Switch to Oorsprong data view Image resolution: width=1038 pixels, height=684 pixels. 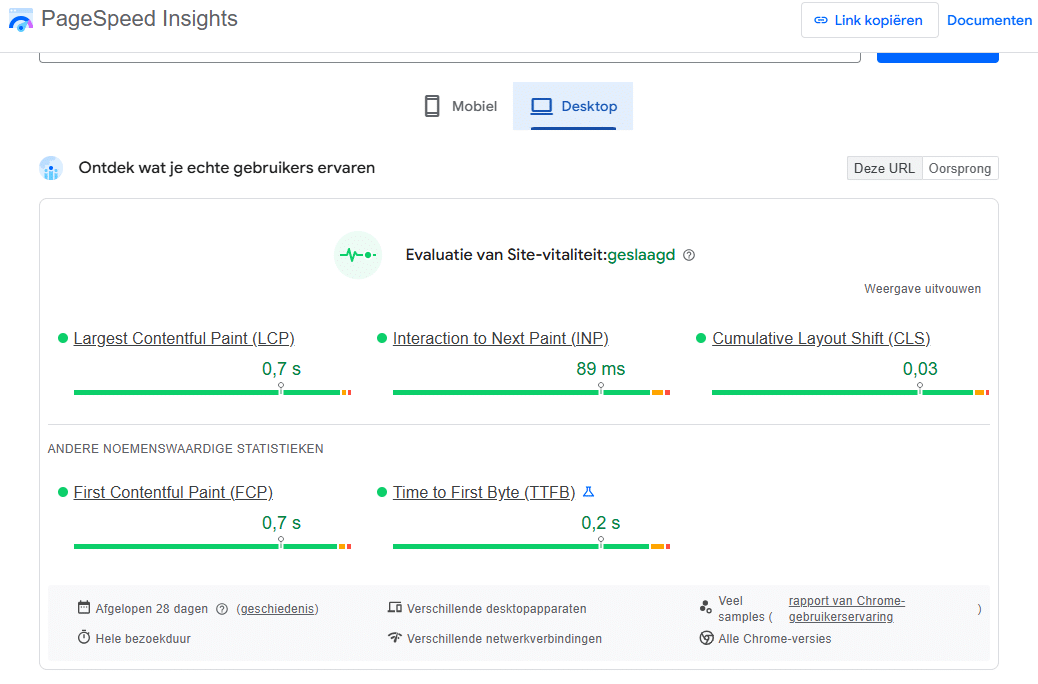click(x=960, y=168)
